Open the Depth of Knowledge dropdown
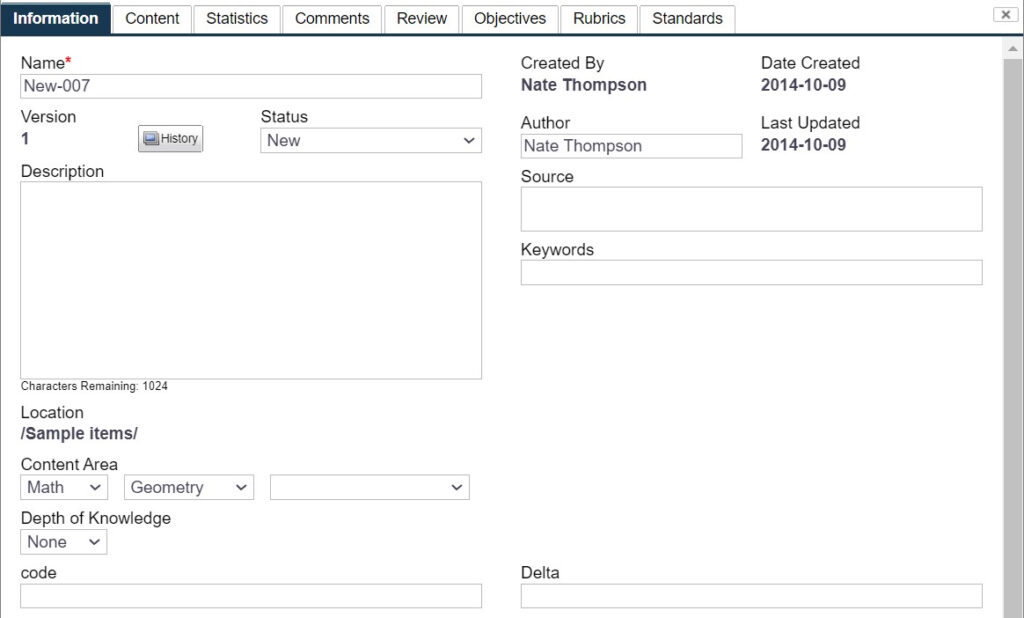This screenshot has height=618, width=1024. pos(64,542)
